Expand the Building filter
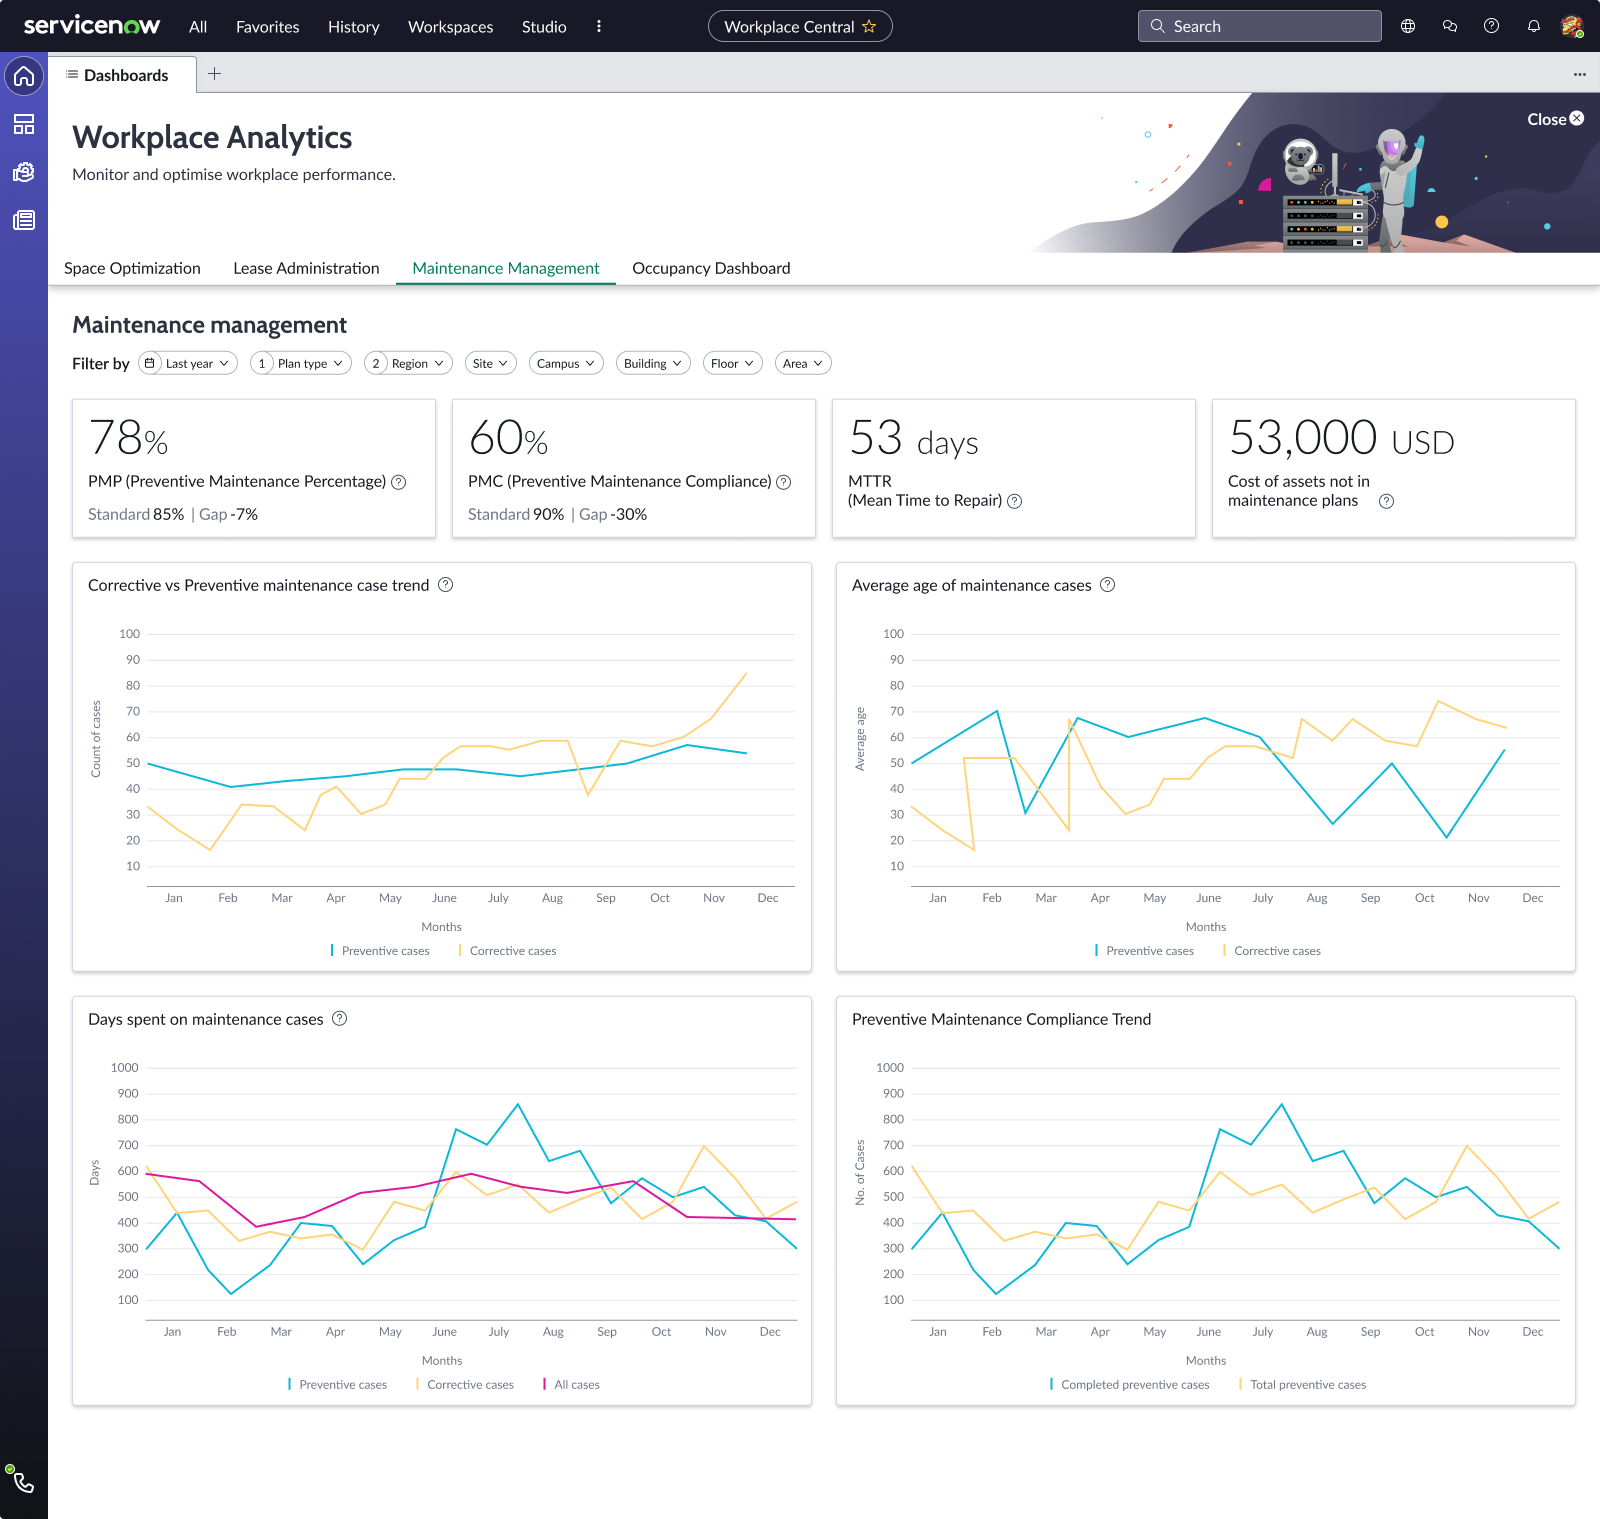Image resolution: width=1600 pixels, height=1519 pixels. (653, 363)
